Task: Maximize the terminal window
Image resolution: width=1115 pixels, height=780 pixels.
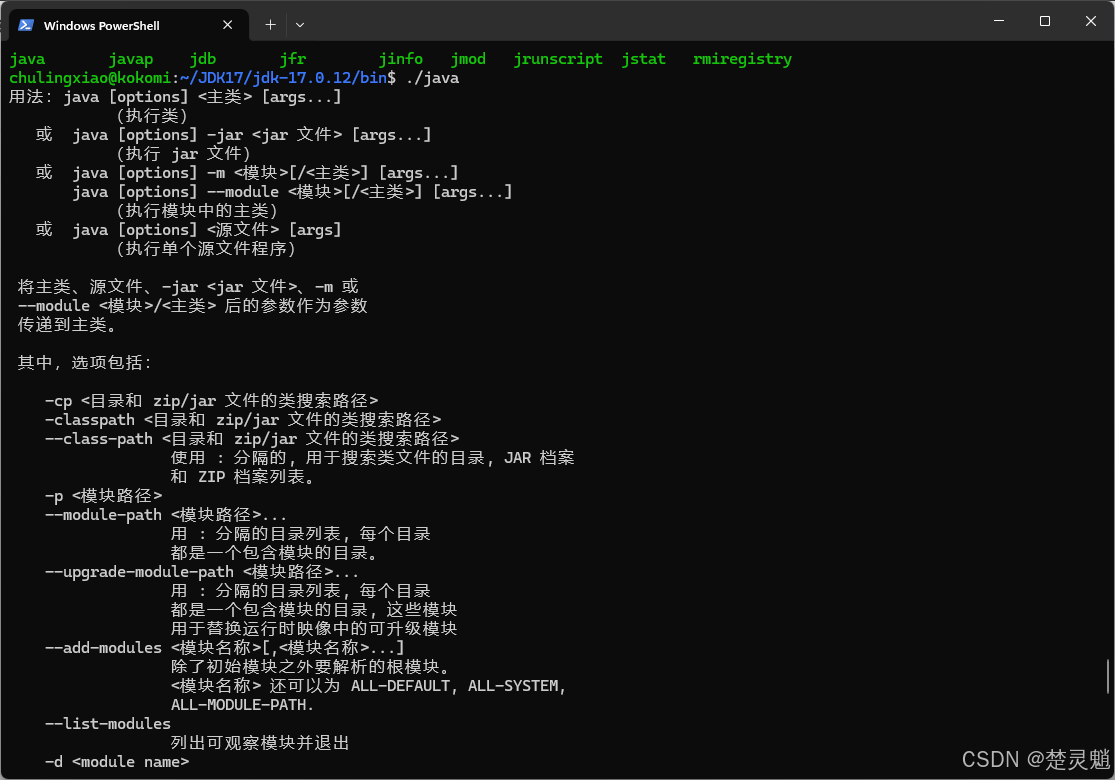Action: point(1045,21)
